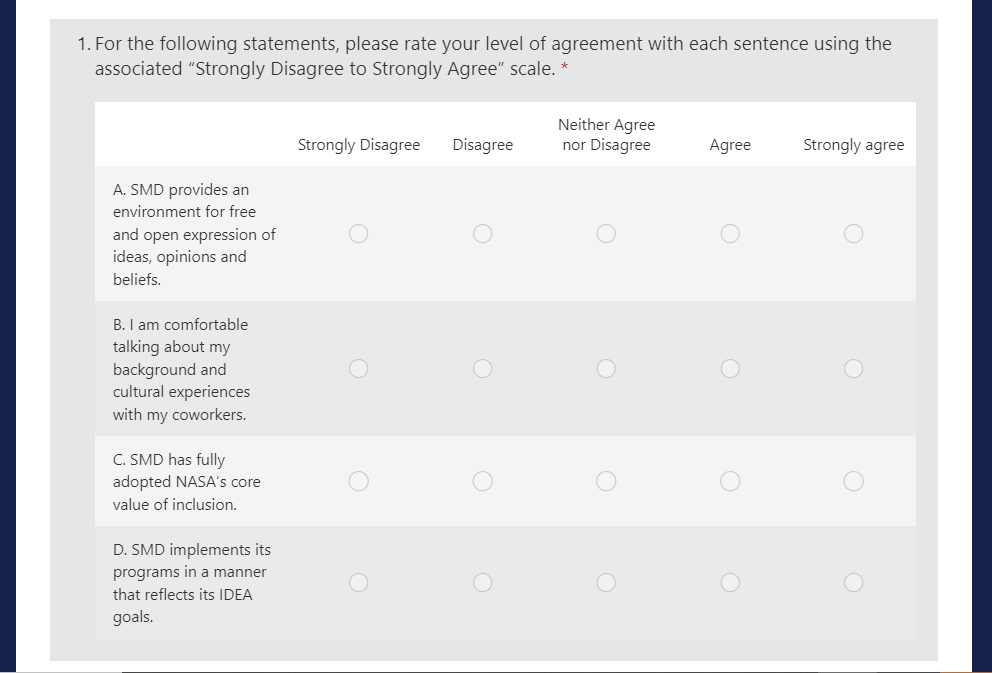Image resolution: width=992 pixels, height=673 pixels.
Task: Pick Agree for NASA inclusion statement C
Action: [730, 482]
